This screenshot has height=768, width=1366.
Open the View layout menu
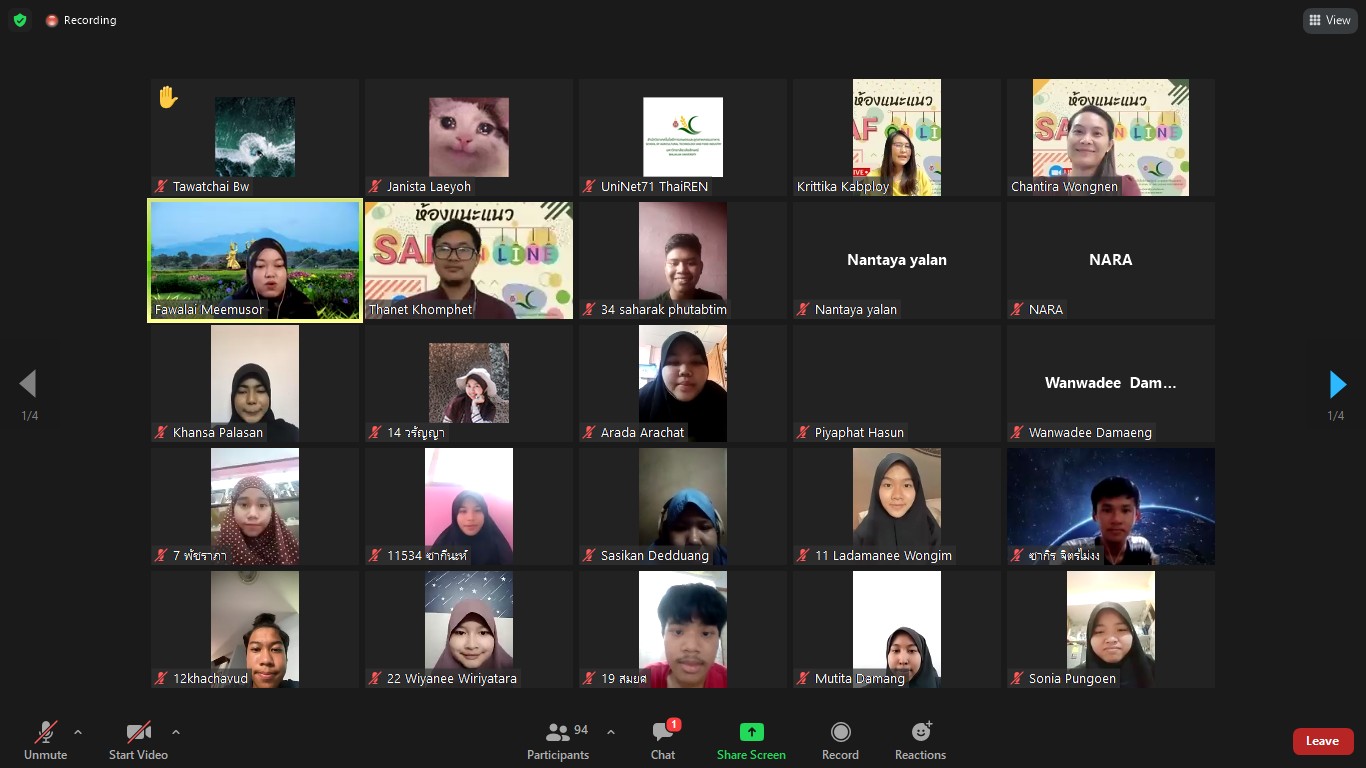click(x=1329, y=20)
